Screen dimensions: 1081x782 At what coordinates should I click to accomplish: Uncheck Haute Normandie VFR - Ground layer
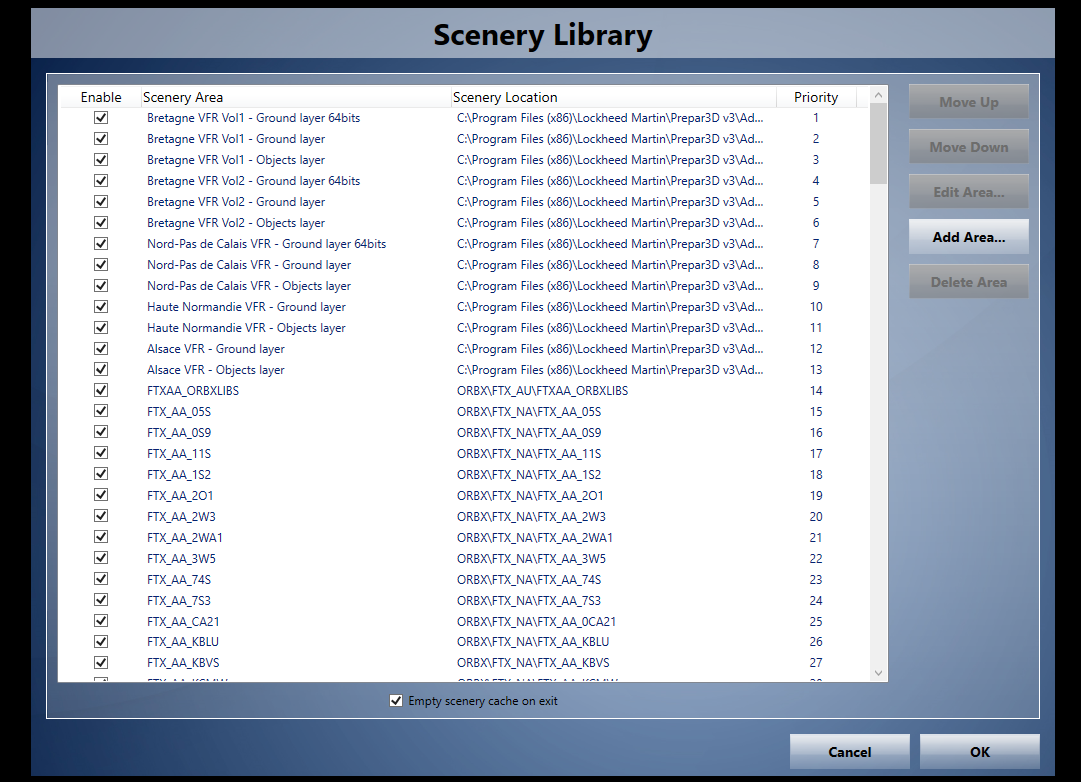pos(101,306)
